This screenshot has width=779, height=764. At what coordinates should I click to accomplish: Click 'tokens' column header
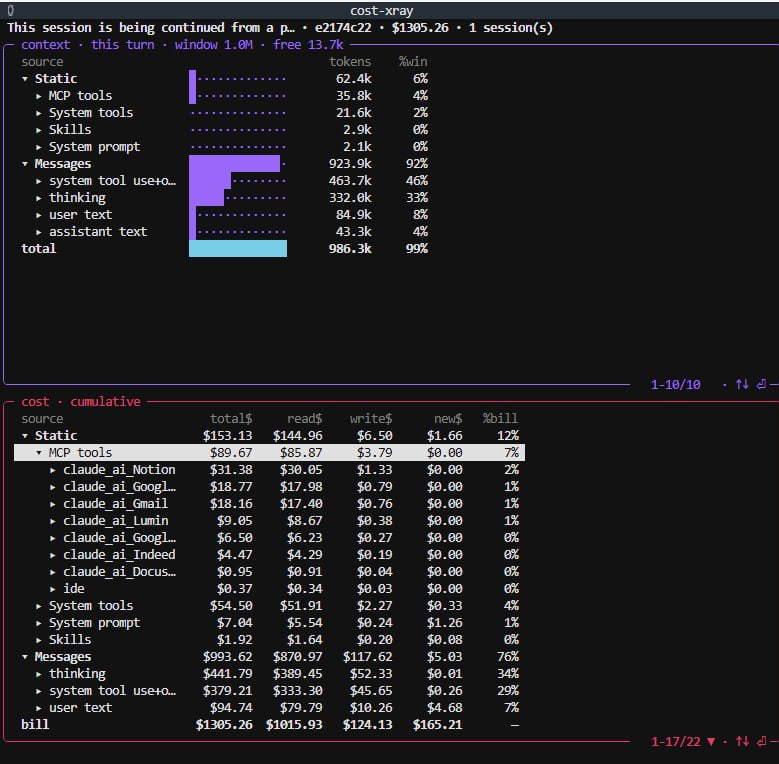pyautogui.click(x=350, y=62)
